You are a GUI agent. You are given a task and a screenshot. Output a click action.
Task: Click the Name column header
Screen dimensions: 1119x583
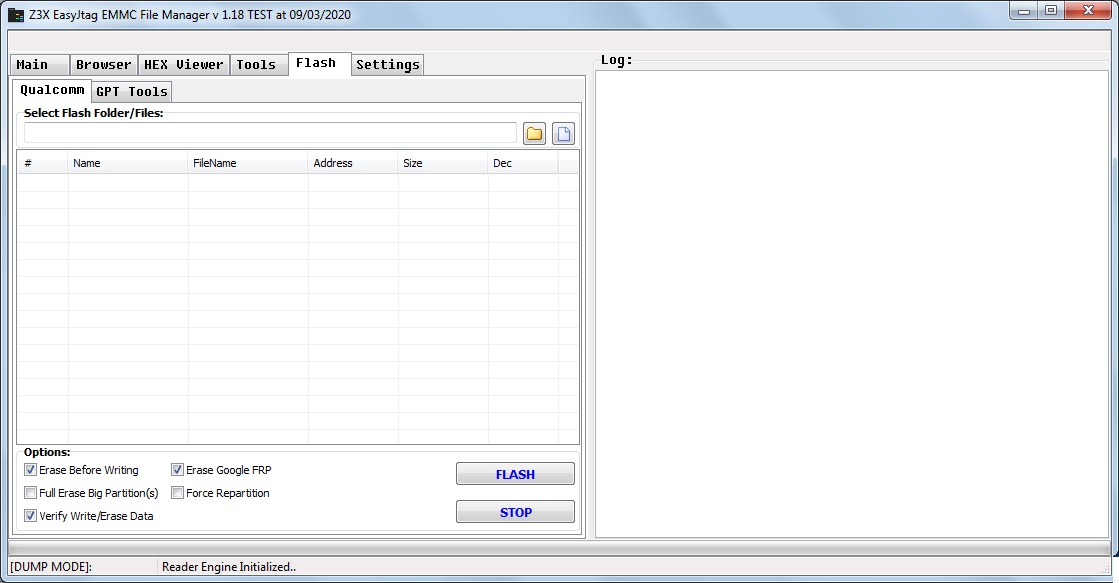[127, 163]
